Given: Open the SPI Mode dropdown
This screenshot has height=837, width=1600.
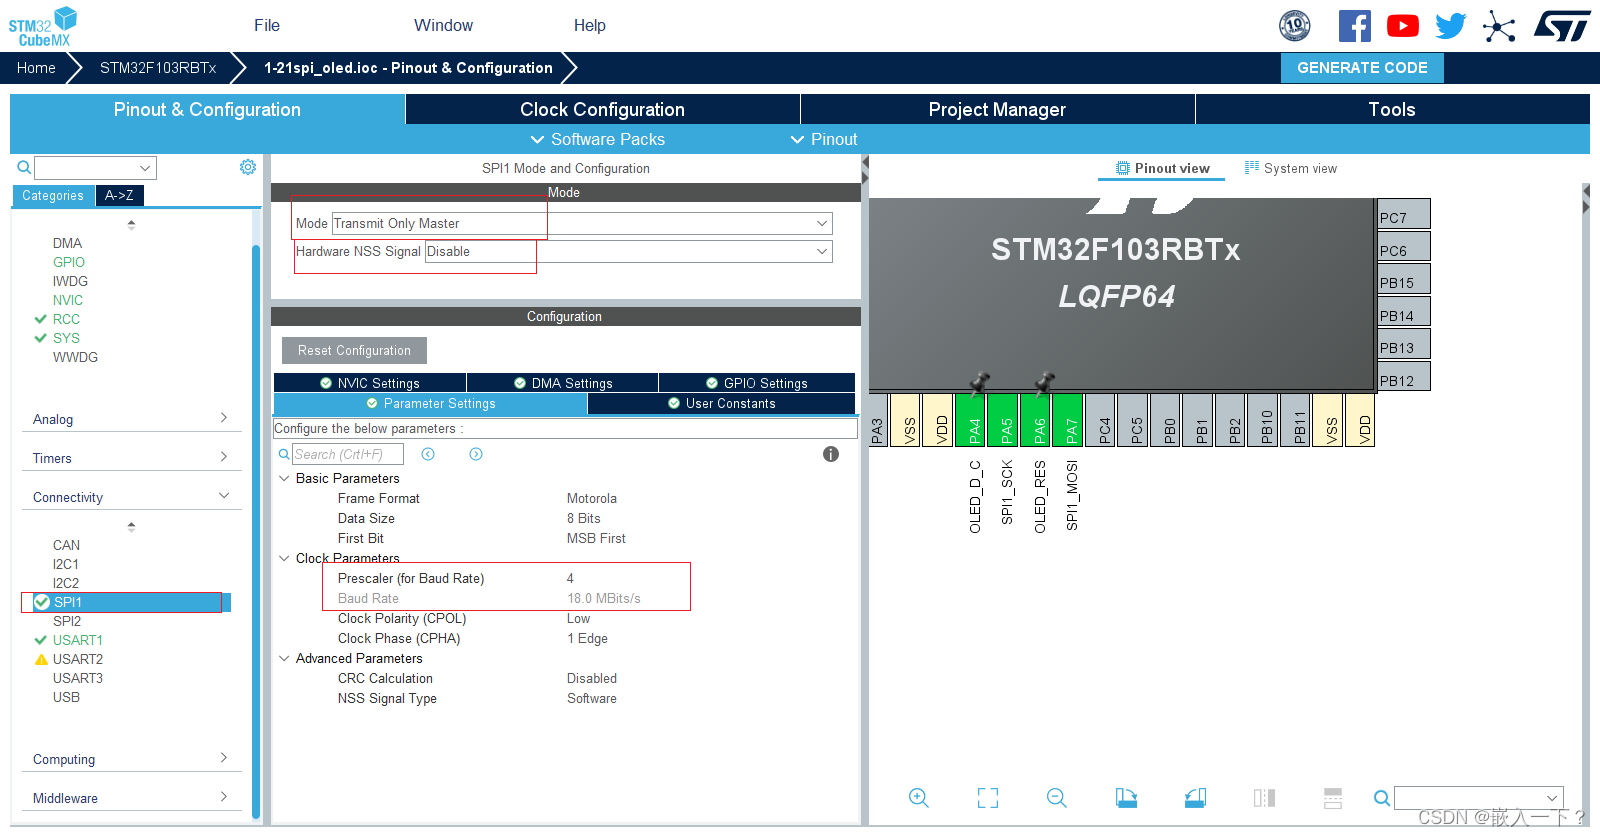Looking at the screenshot, I should [x=582, y=223].
